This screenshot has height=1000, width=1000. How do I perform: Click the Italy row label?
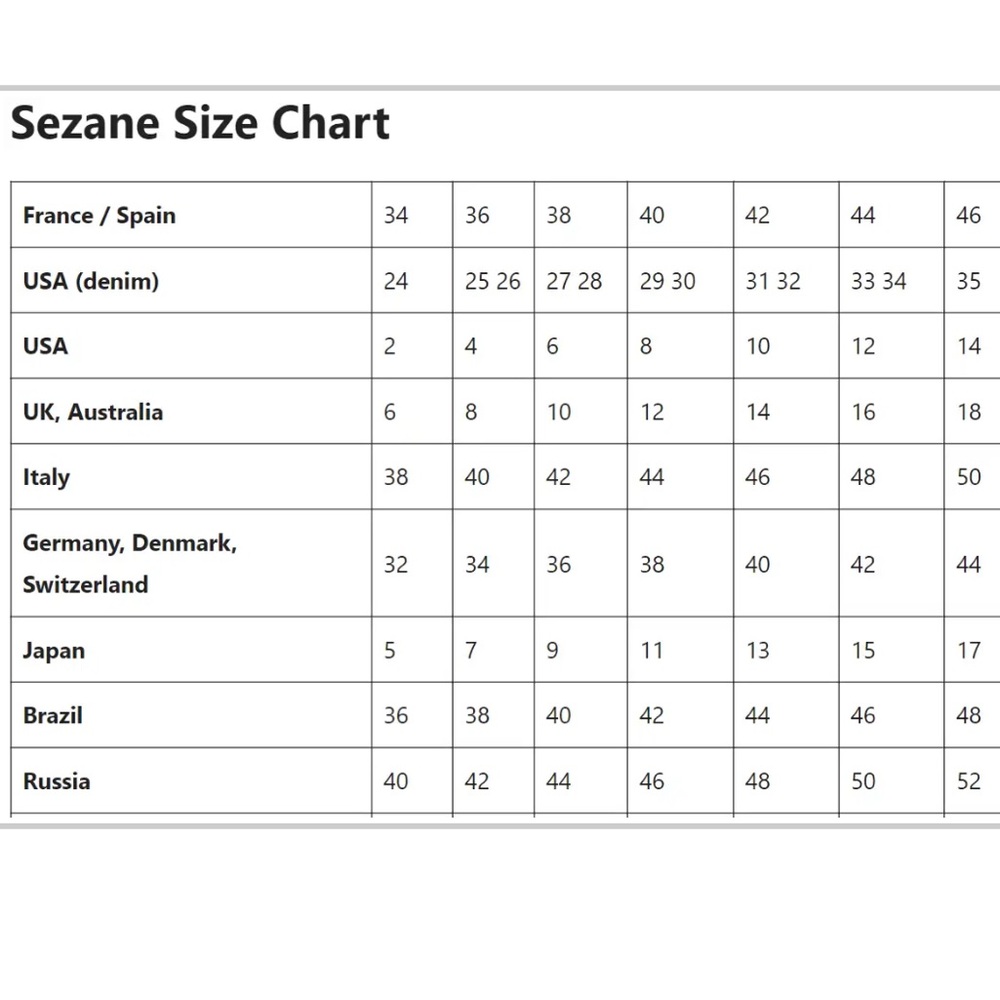pyautogui.click(x=46, y=477)
